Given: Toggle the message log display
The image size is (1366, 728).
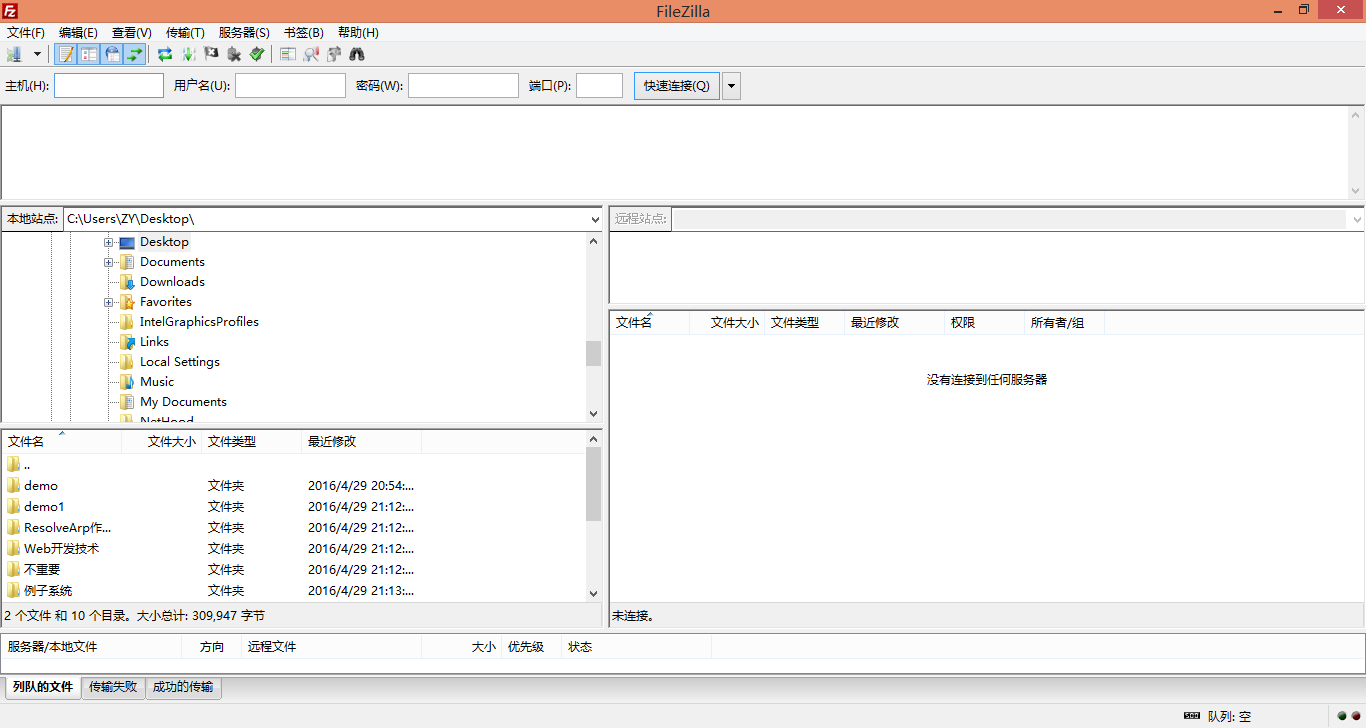Looking at the screenshot, I should point(66,54).
